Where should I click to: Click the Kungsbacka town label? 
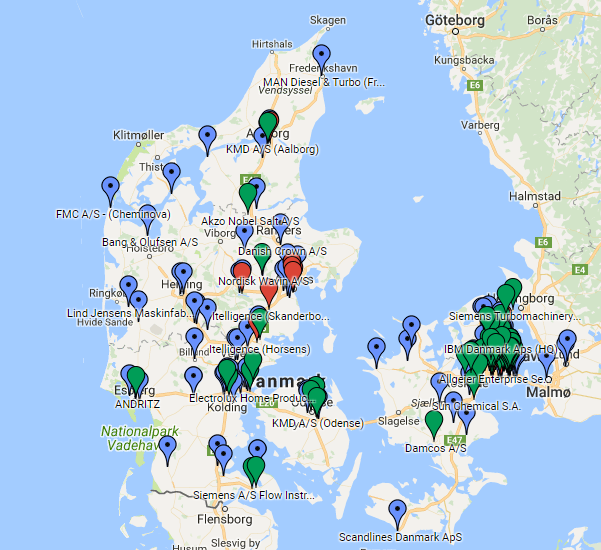[x=464, y=60]
